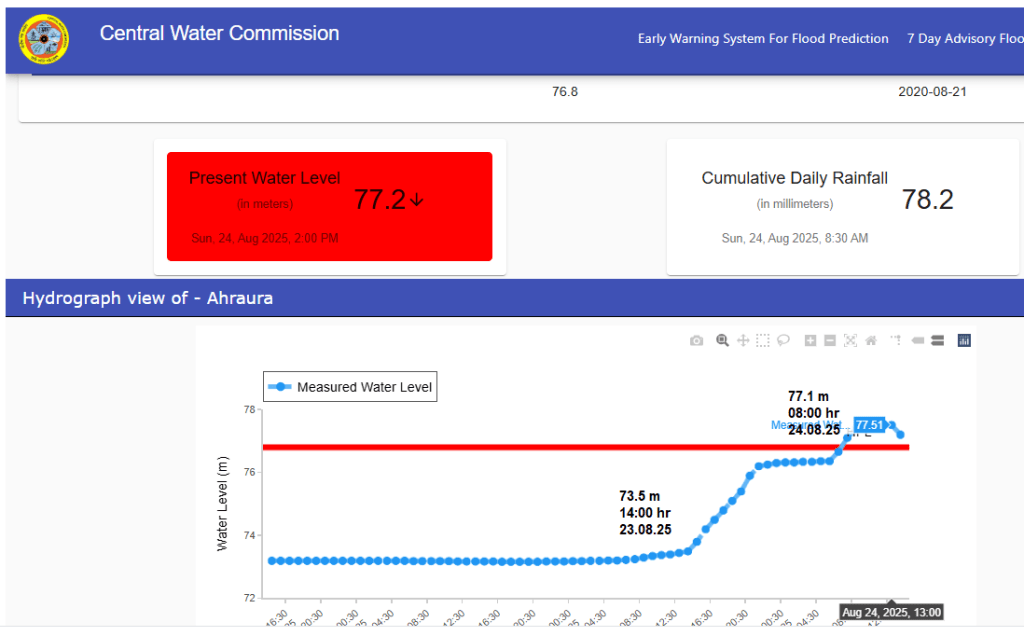Click the Central Water Commission logo
The width and height of the screenshot is (1024, 636).
[45, 39]
